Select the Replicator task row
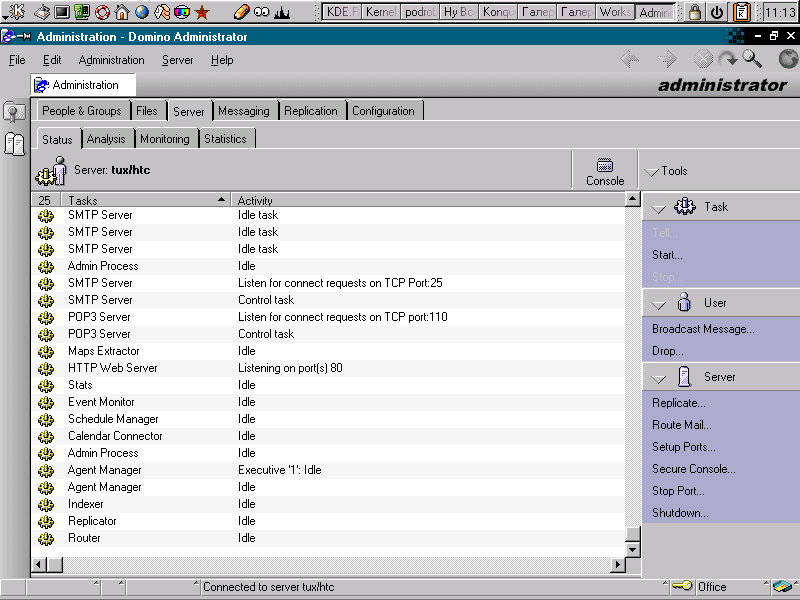 click(328, 521)
